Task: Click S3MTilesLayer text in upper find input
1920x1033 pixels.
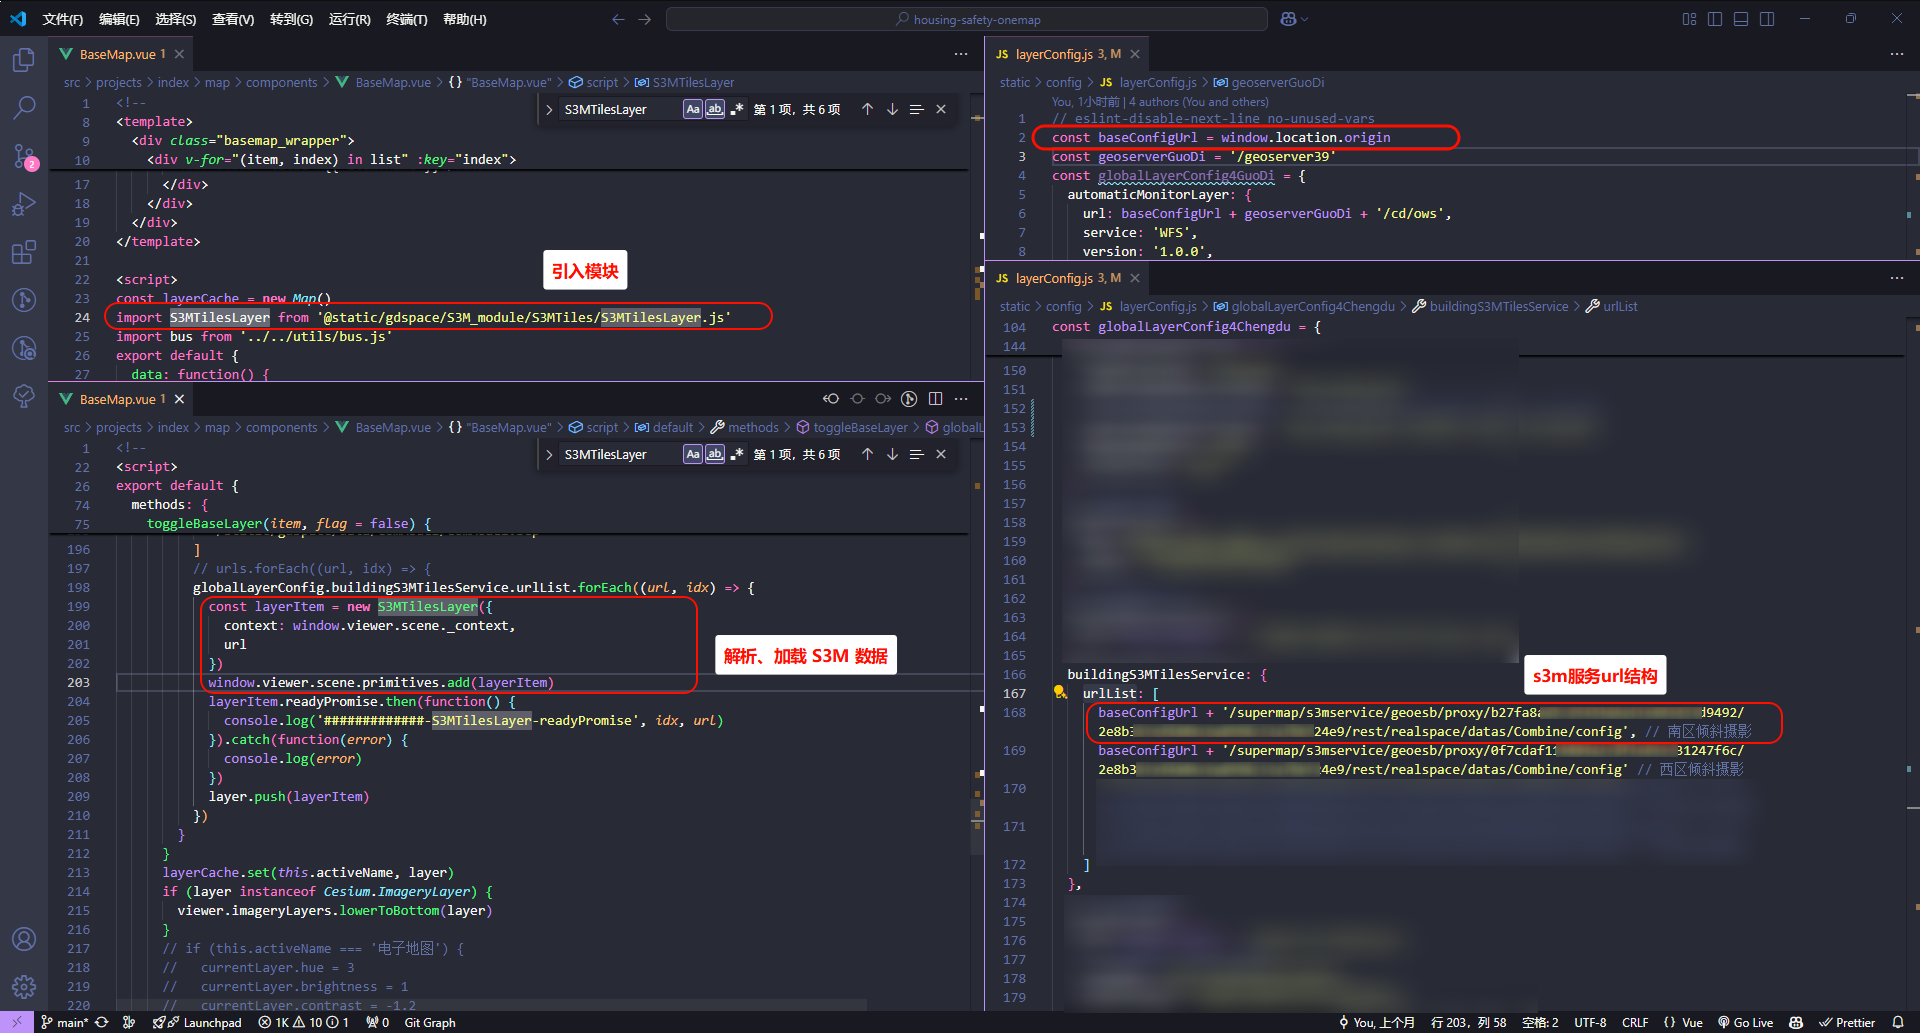Action: click(605, 109)
